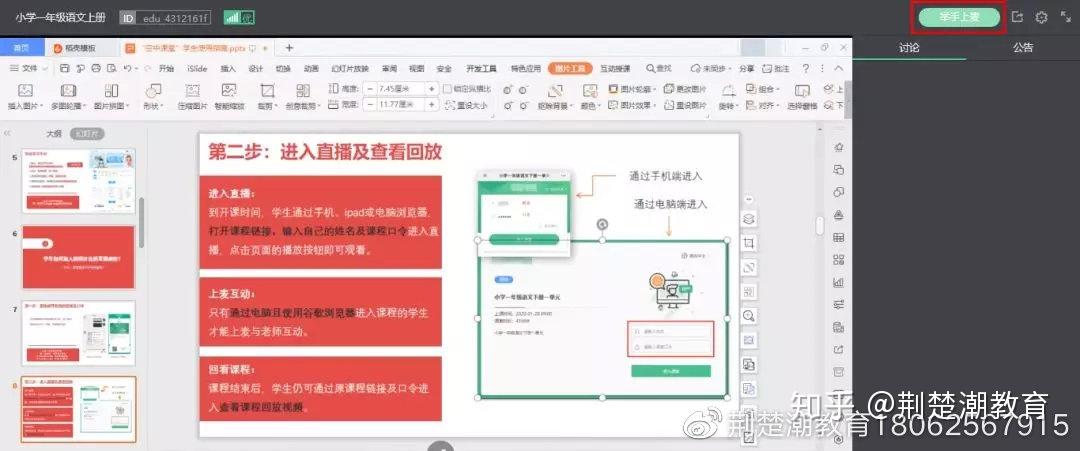Click the green signal strength indicator

click(x=239, y=18)
